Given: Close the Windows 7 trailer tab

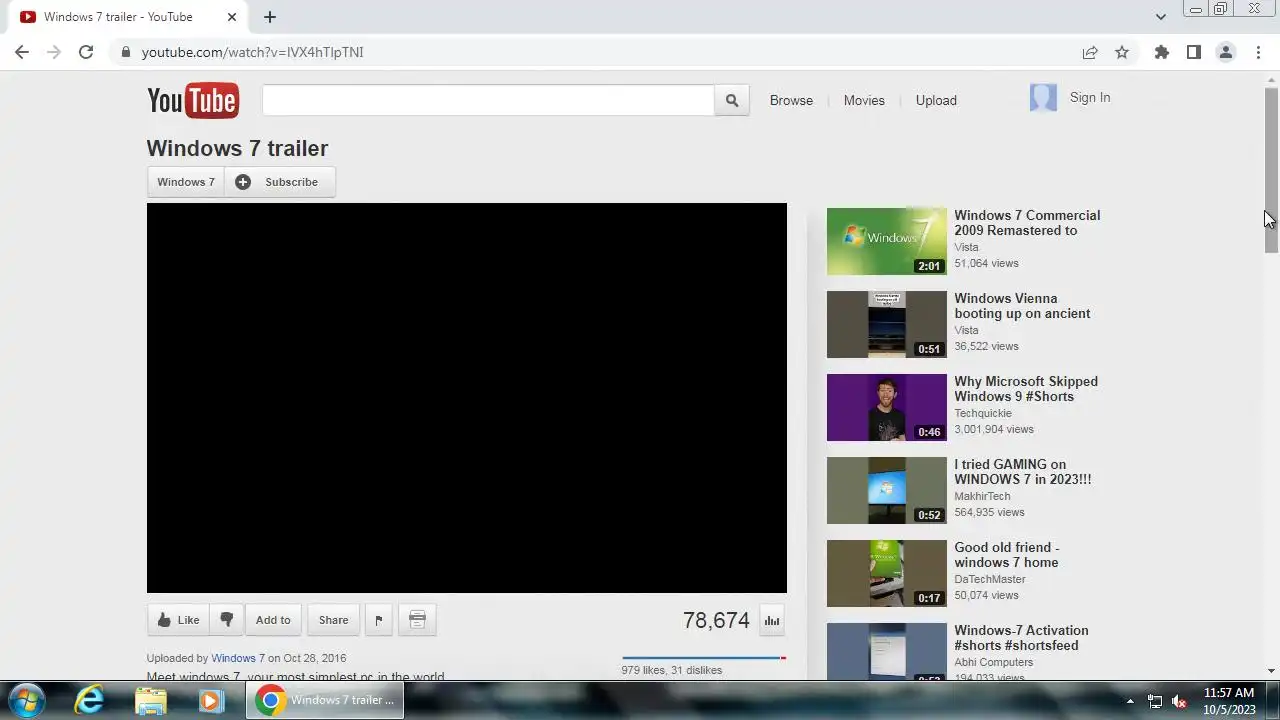Looking at the screenshot, I should point(231,17).
